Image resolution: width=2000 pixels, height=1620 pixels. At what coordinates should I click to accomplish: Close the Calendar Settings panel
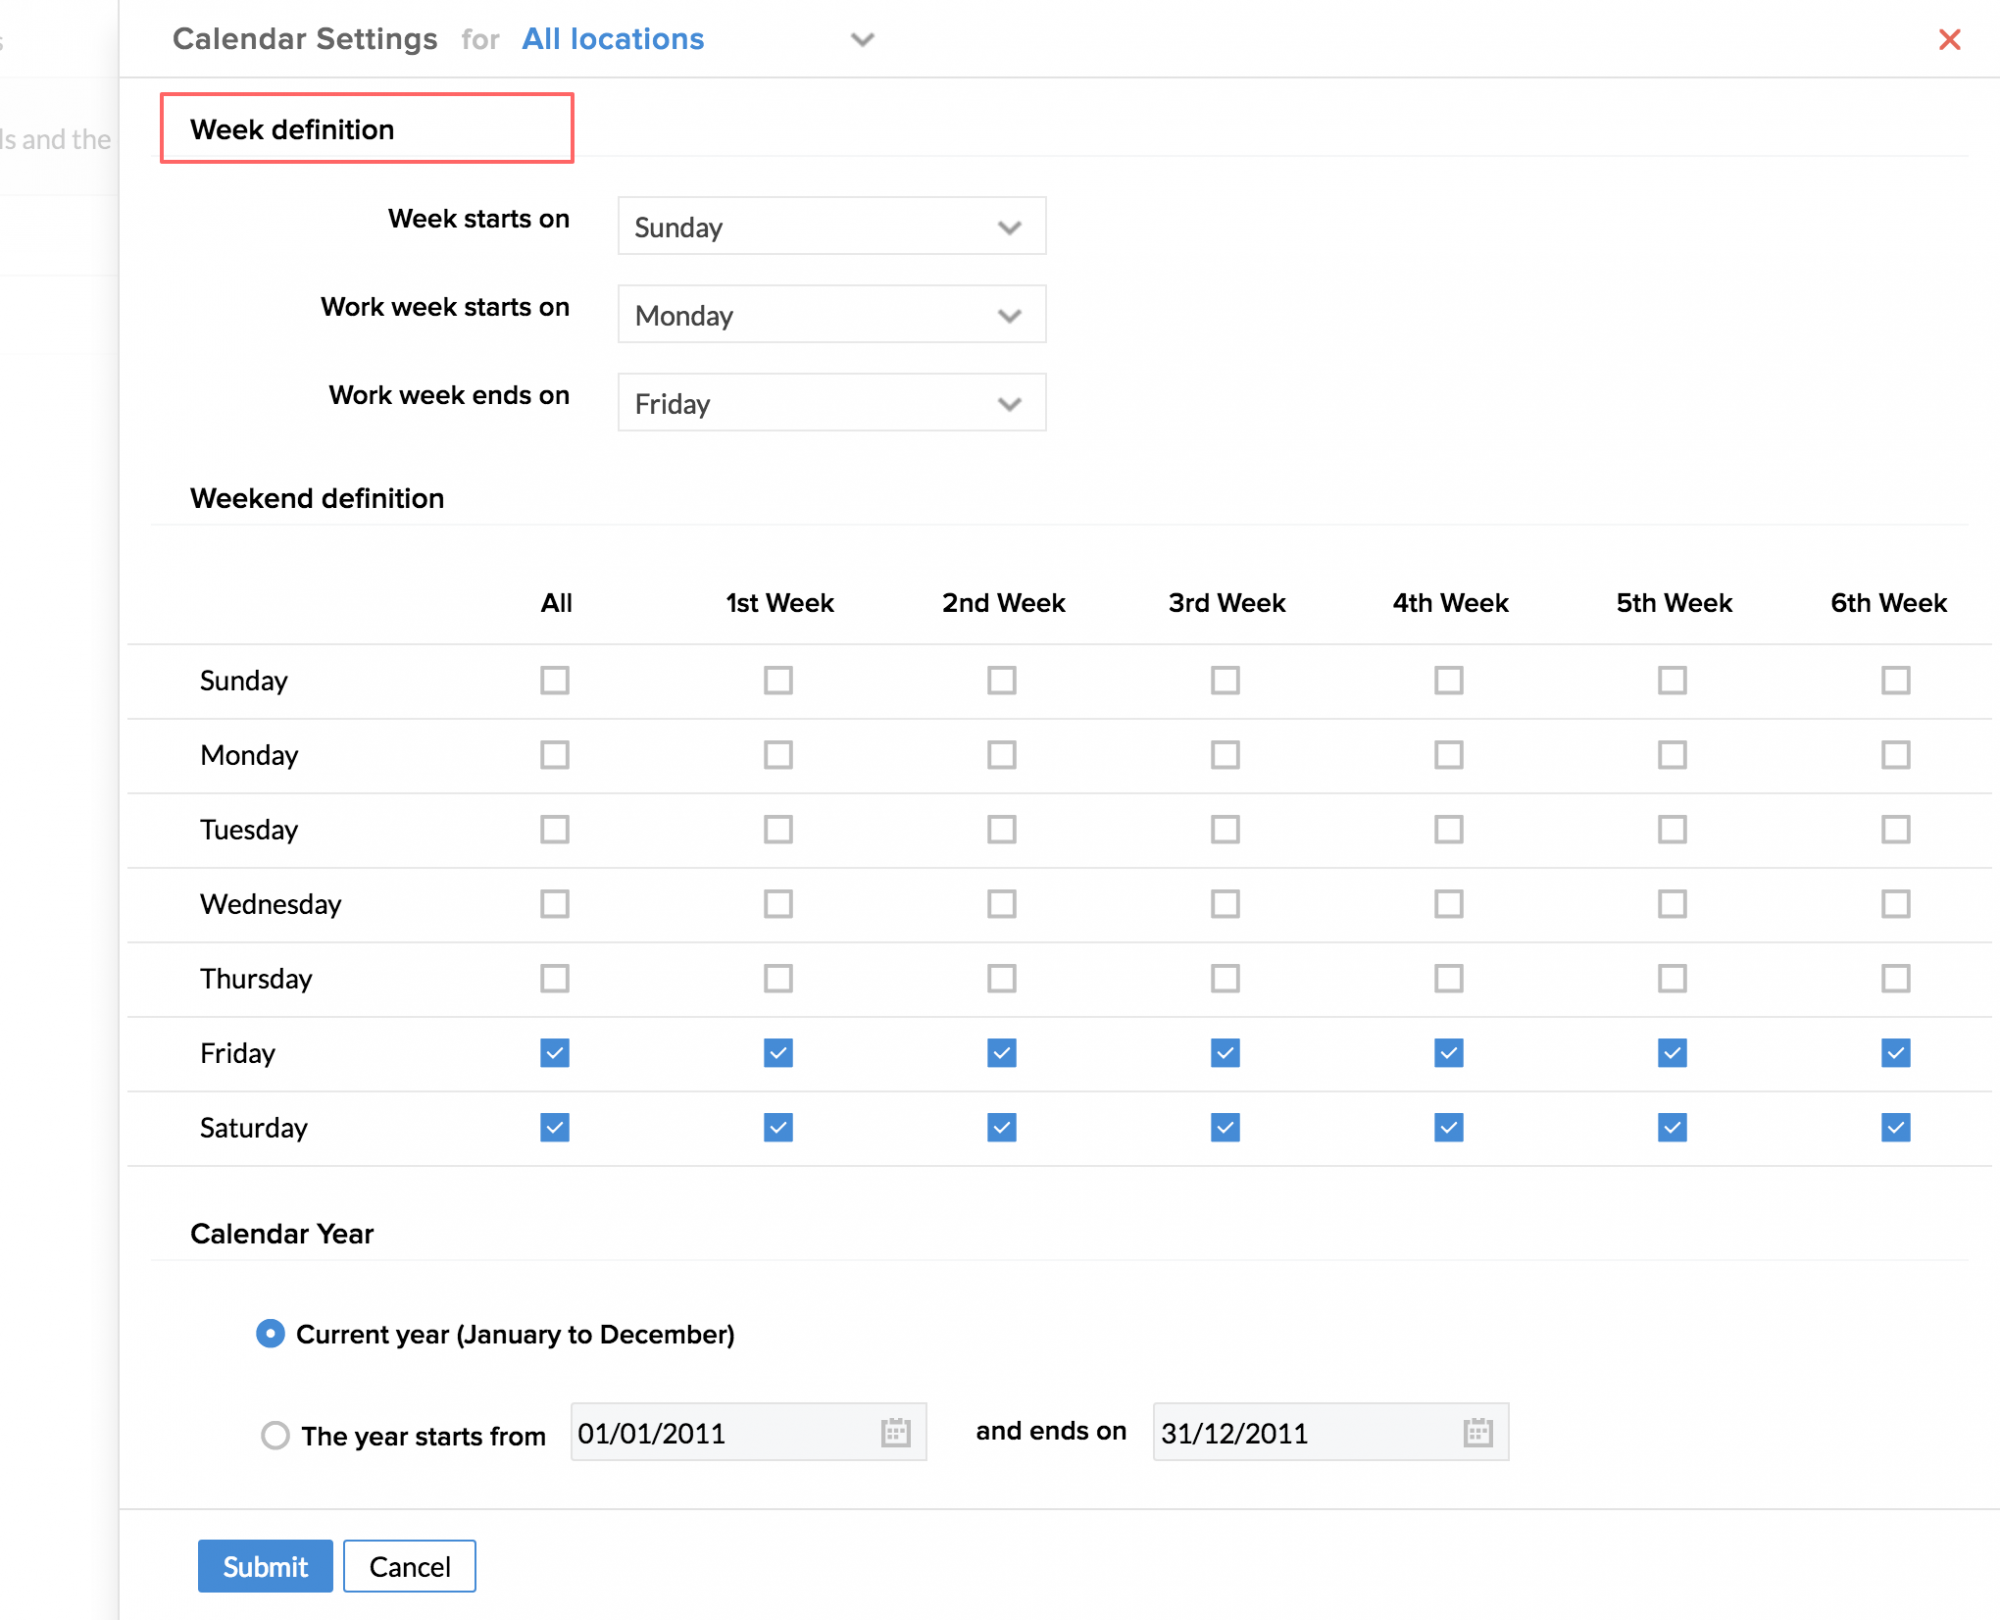coord(1949,40)
